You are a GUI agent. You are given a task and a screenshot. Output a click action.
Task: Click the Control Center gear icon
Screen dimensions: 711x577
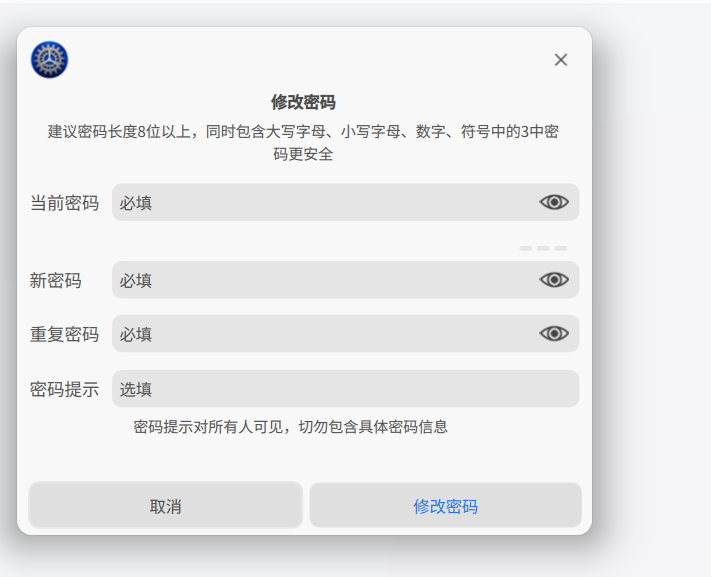[x=49, y=59]
